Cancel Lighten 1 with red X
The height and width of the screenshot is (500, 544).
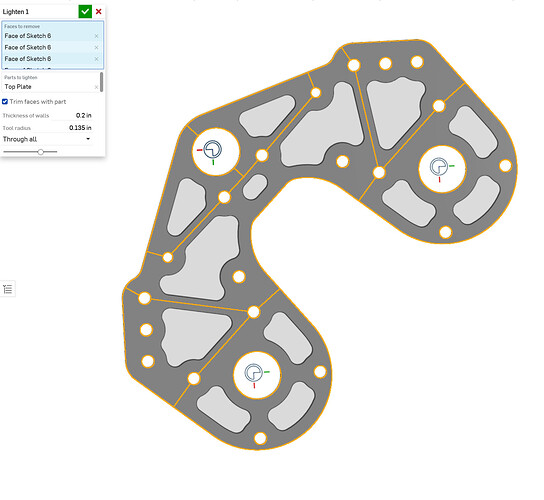pos(99,11)
